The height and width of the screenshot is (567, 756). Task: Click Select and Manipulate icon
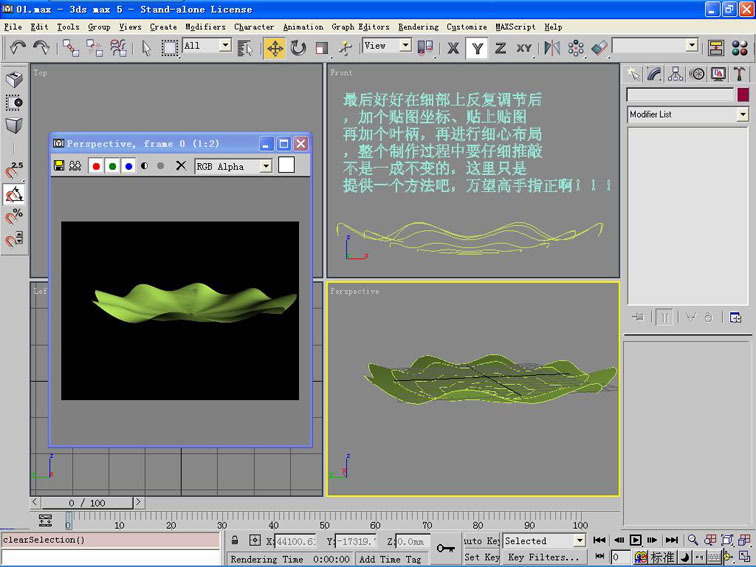[x=345, y=48]
